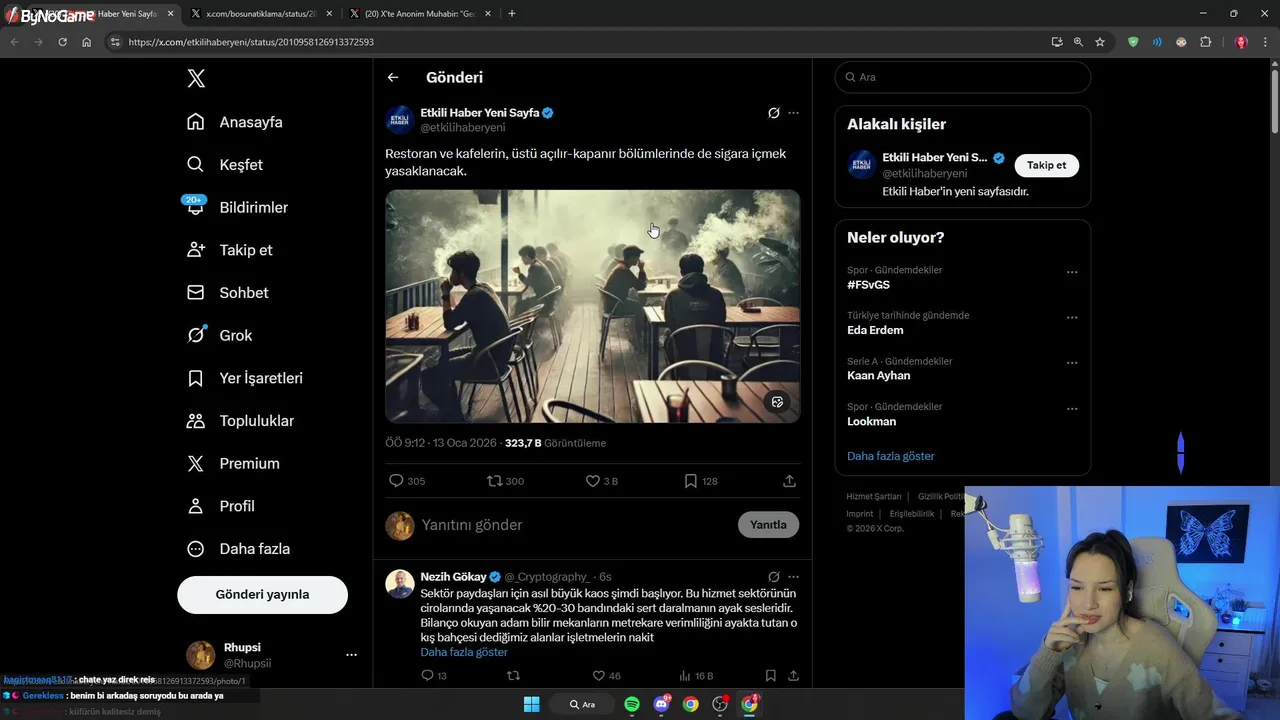Open the Profil page

click(x=220, y=506)
